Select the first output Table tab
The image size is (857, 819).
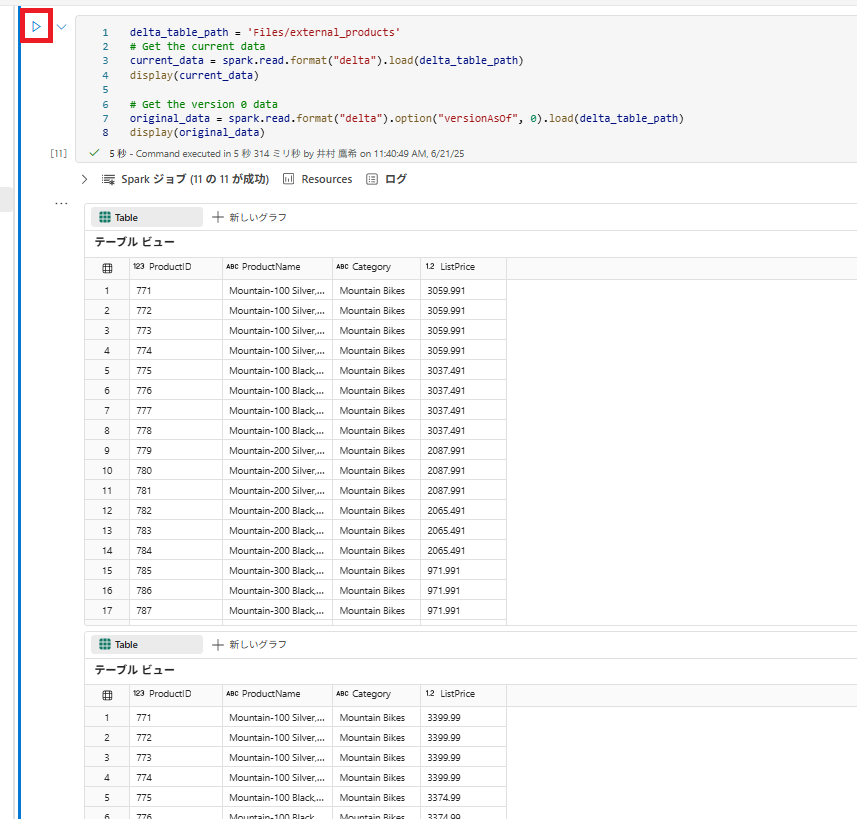pos(146,218)
